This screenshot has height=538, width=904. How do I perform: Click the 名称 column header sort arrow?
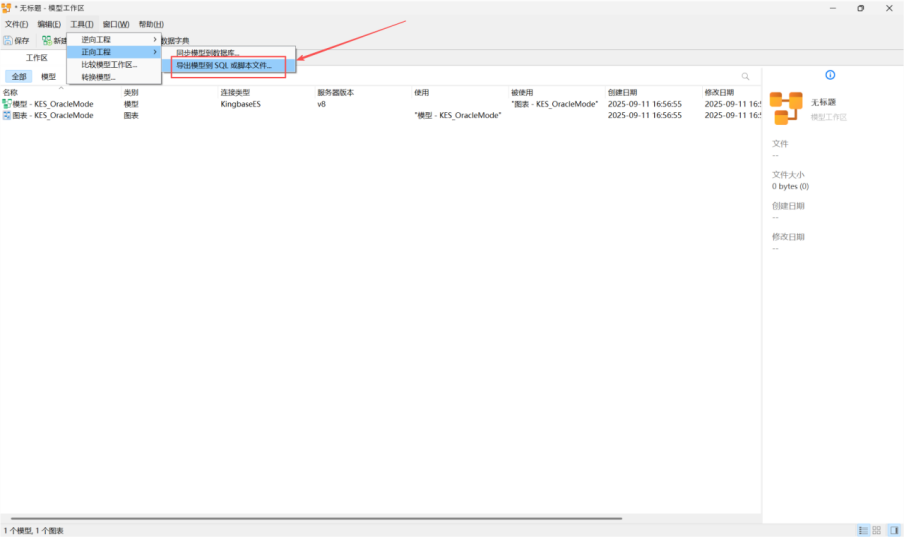pyautogui.click(x=61, y=88)
